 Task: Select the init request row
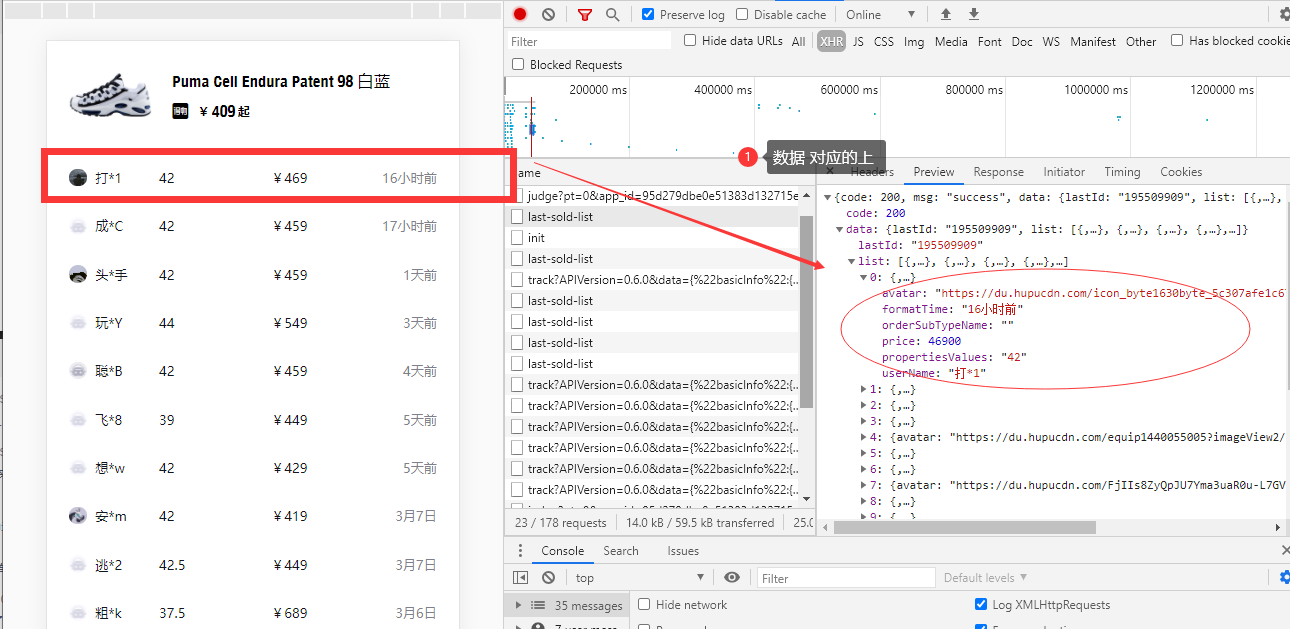(655, 238)
